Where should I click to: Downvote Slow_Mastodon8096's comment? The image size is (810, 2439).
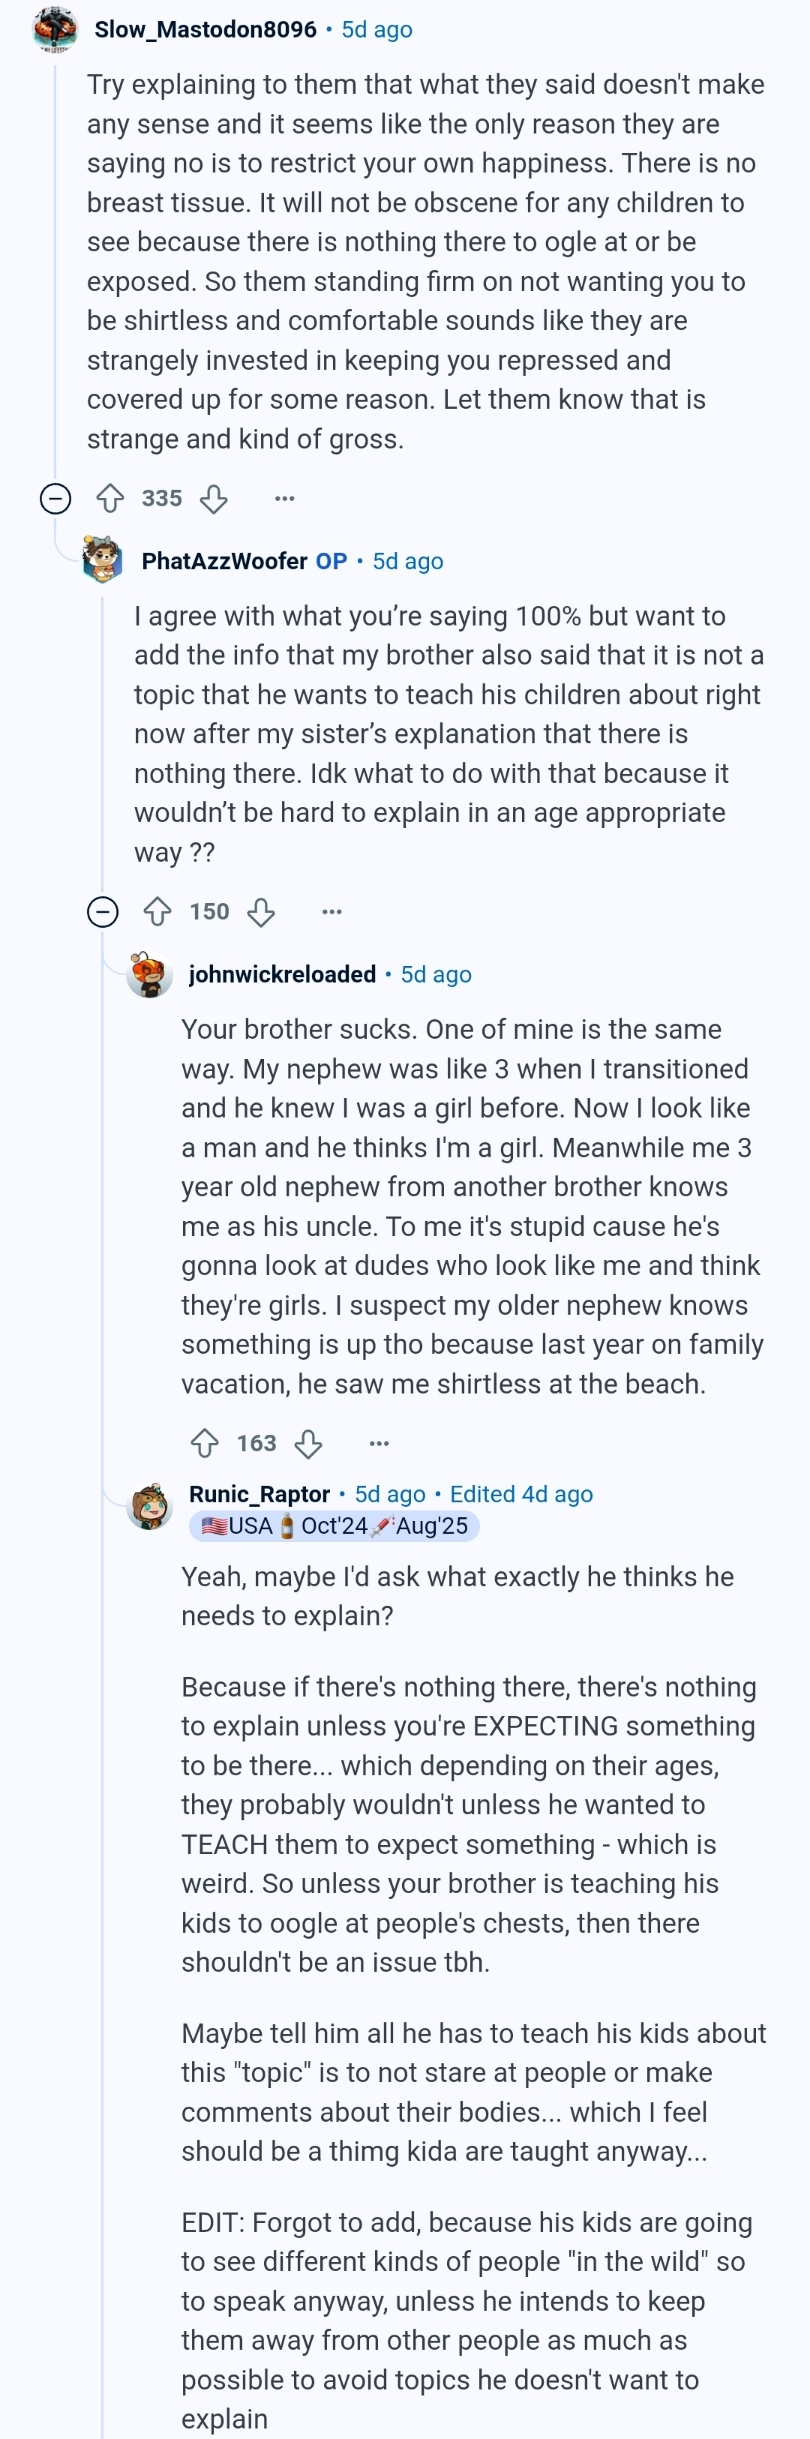tap(214, 498)
